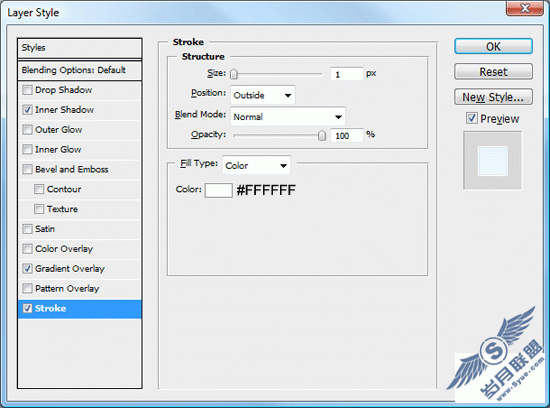Open the Pattern Overlay settings label
This screenshot has height=408, width=550.
tap(67, 288)
